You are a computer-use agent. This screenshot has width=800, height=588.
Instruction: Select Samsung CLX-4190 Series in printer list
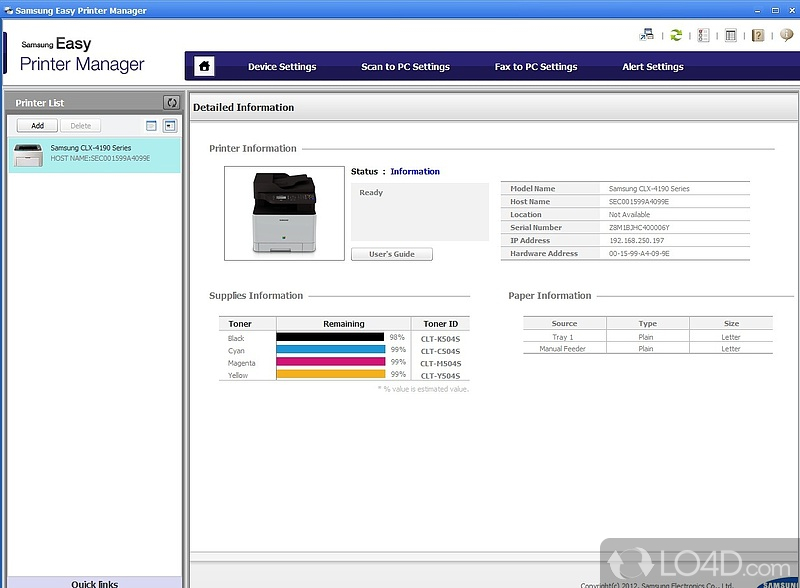[94, 153]
